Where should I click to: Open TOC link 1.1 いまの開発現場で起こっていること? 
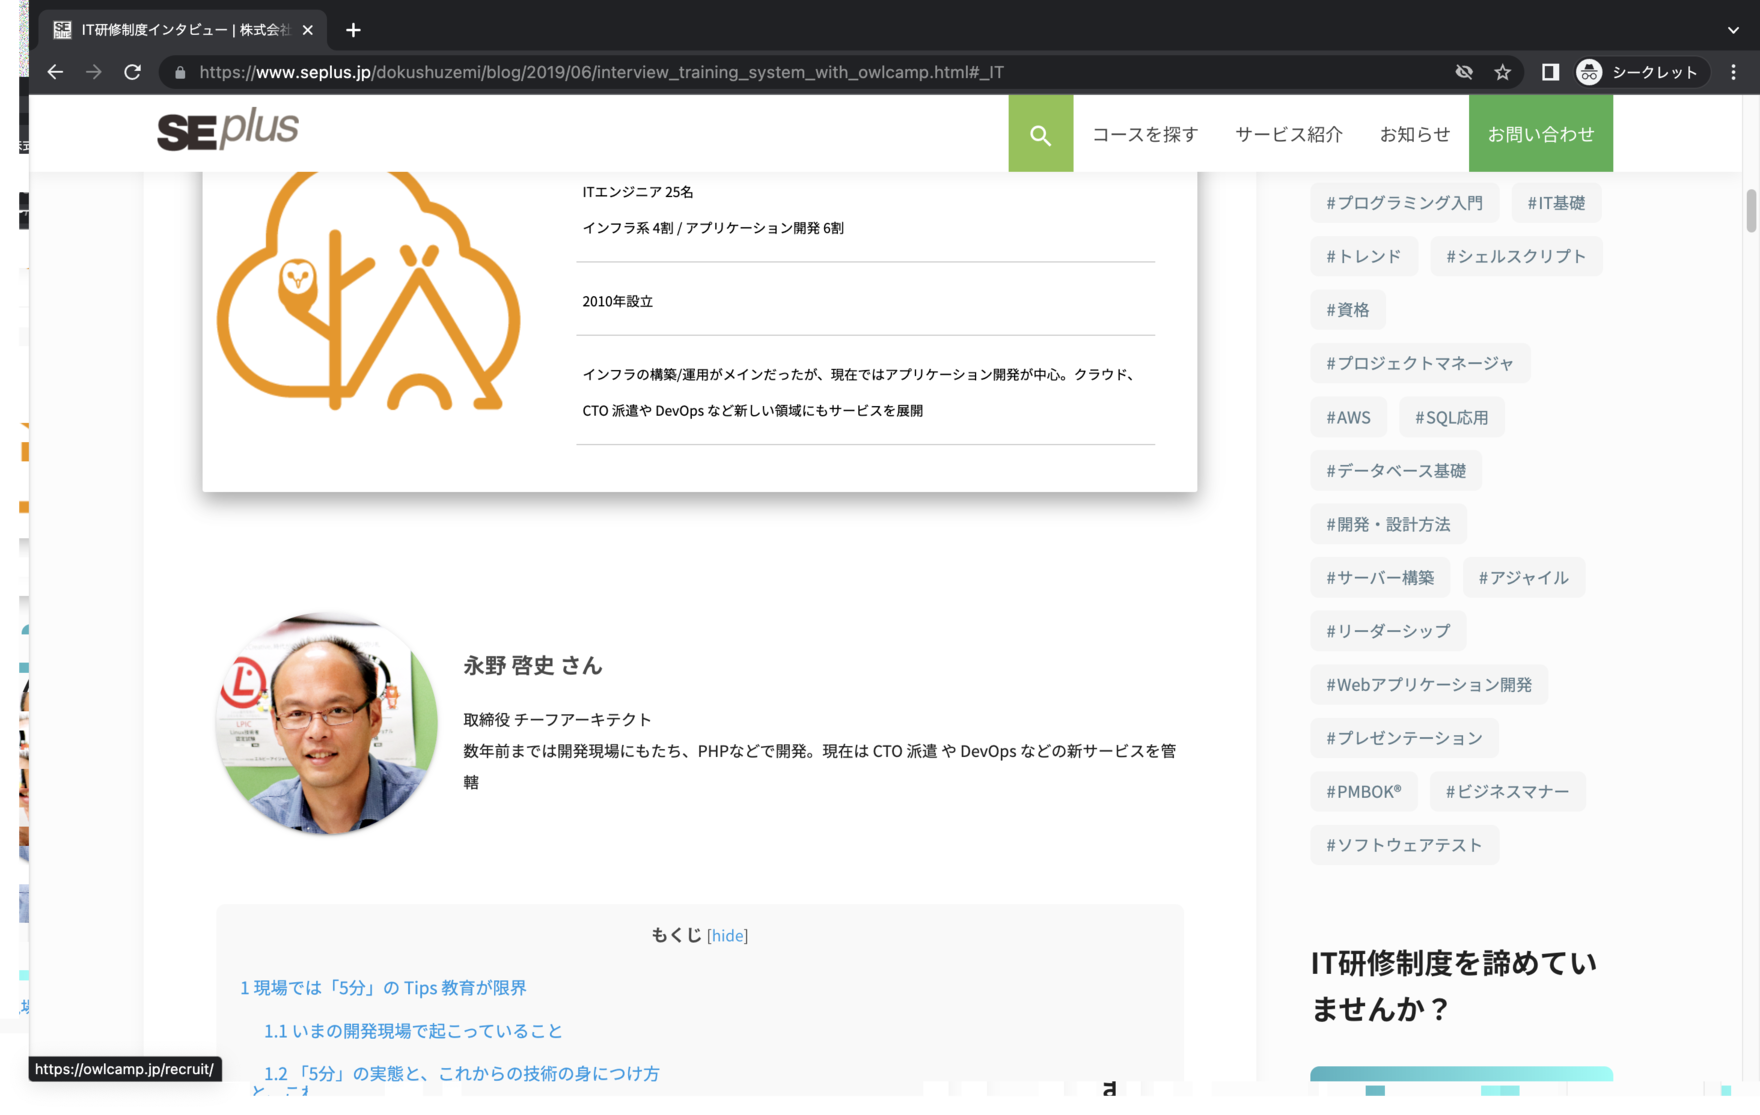(x=413, y=1031)
